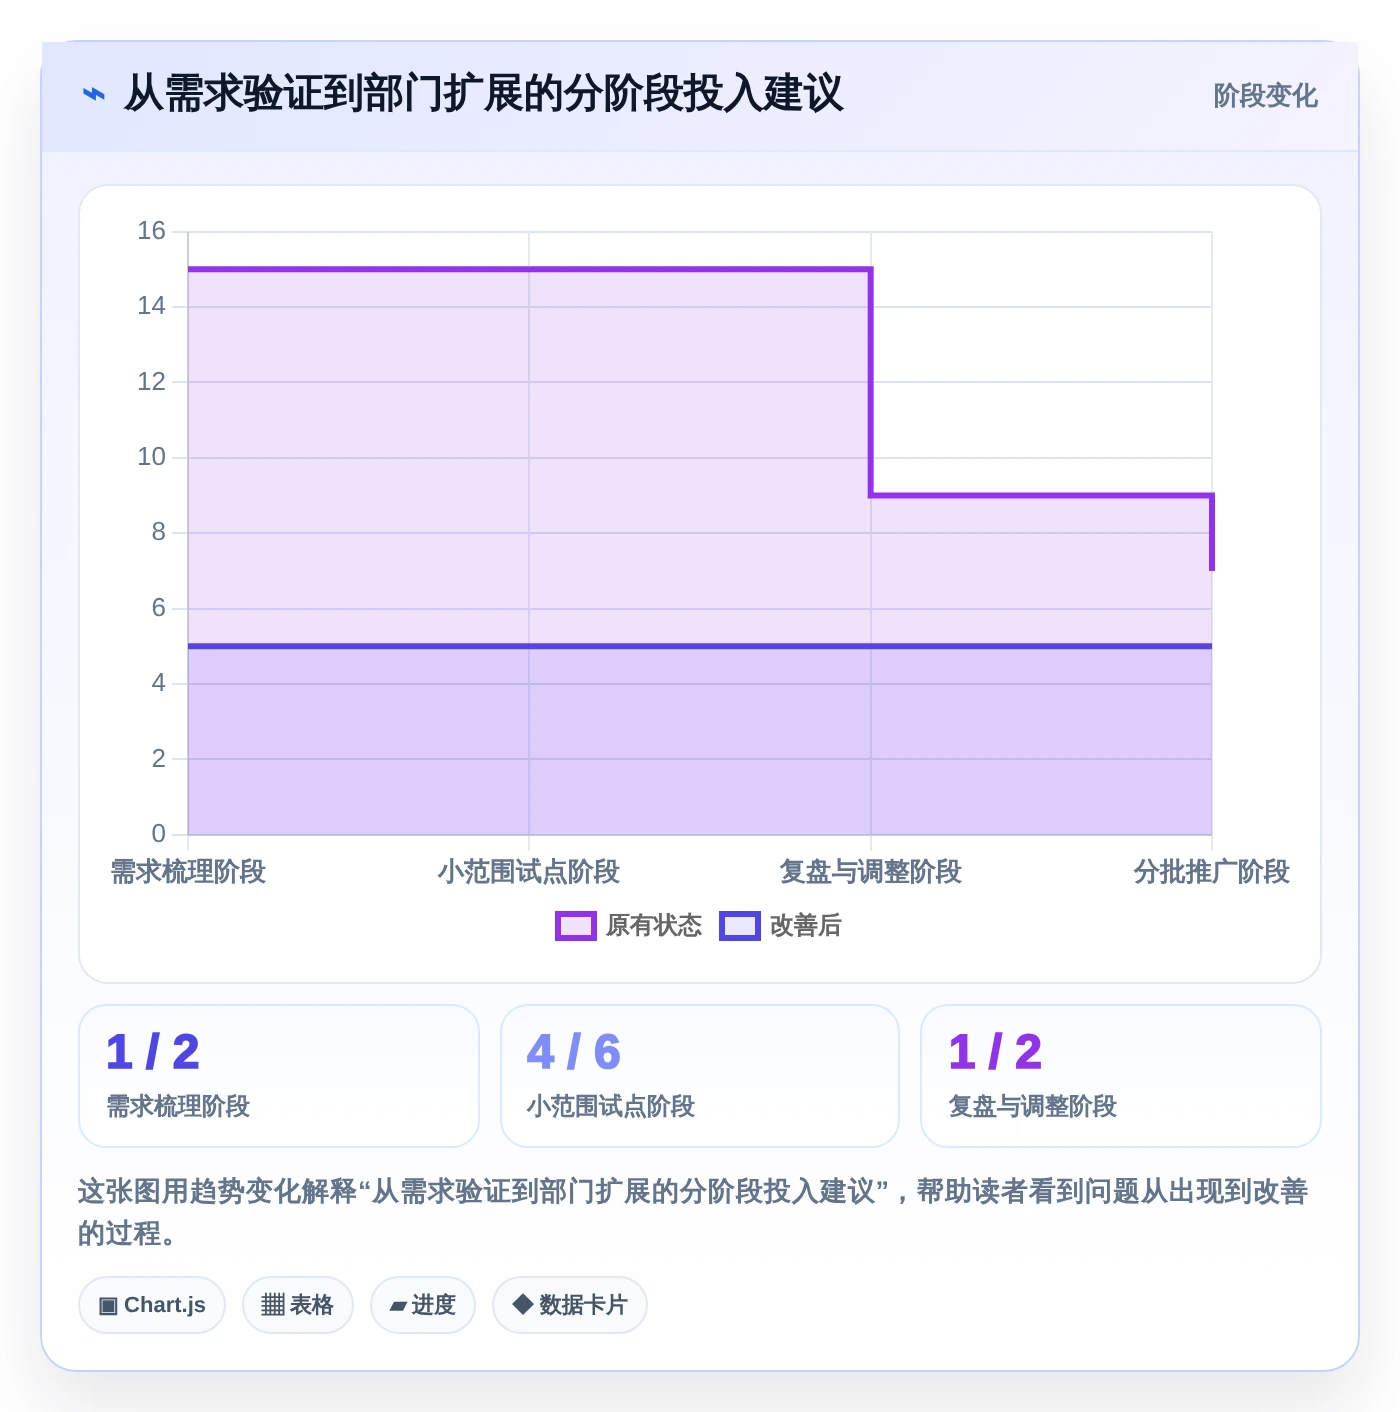Viewport: 1400px width, 1412px height.
Task: Toggle the 改善后 legend swatch
Action: [x=739, y=926]
